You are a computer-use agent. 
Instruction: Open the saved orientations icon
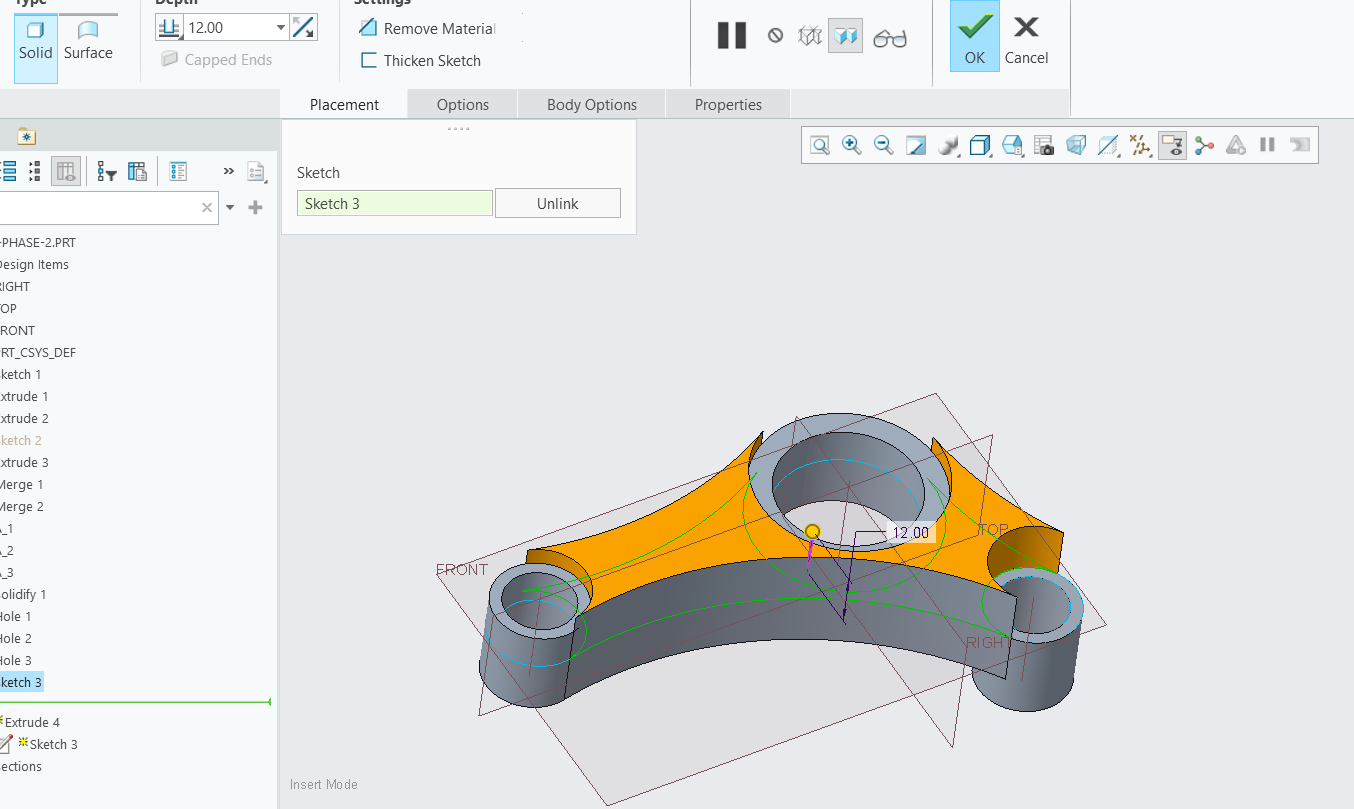(1012, 145)
